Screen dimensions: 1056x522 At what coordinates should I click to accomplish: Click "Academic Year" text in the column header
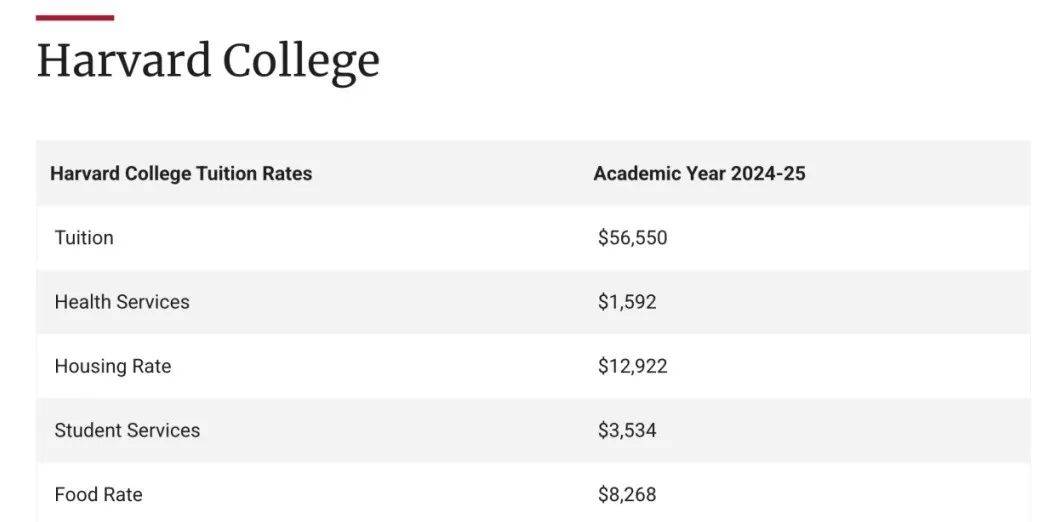click(x=659, y=174)
